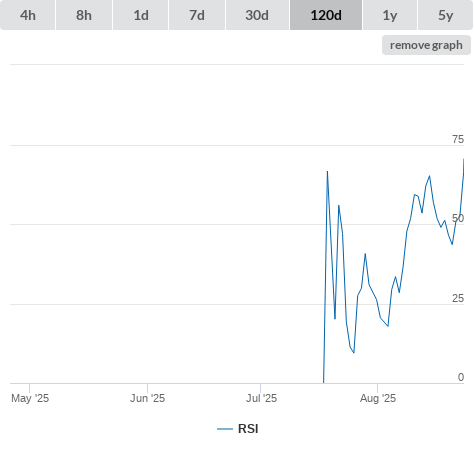Click the May '25 axis label
The width and height of the screenshot is (474, 455).
[30, 398]
